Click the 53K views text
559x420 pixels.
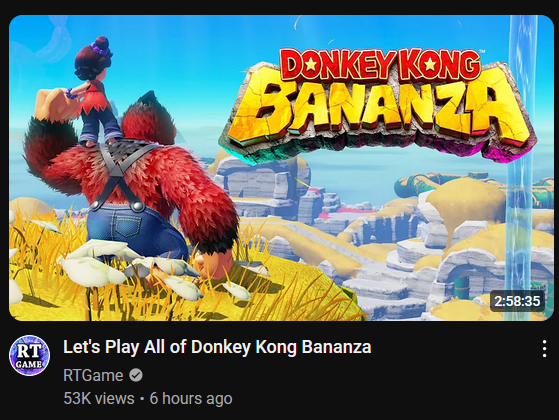99,399
